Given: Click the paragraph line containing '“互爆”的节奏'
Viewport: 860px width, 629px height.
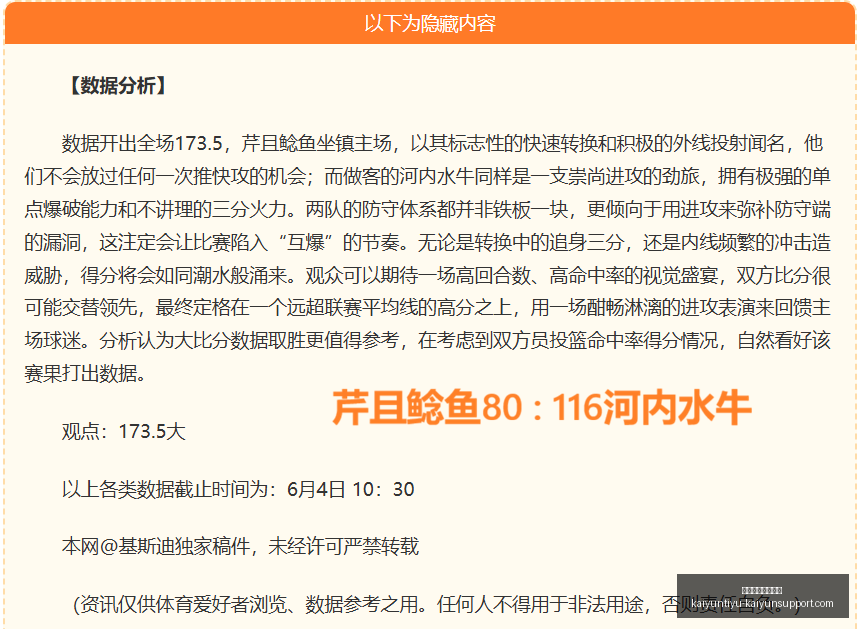Looking at the screenshot, I should [x=427, y=242].
